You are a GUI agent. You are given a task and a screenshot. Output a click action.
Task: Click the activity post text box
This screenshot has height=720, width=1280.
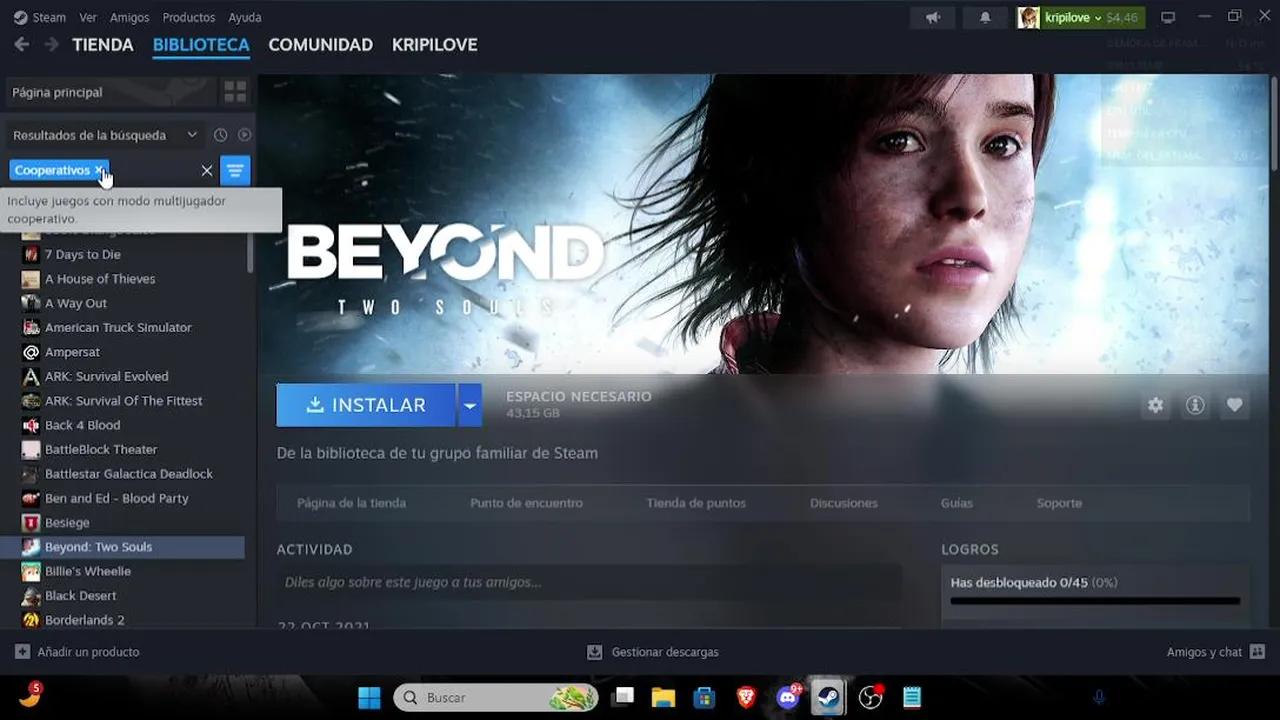[x=589, y=582]
